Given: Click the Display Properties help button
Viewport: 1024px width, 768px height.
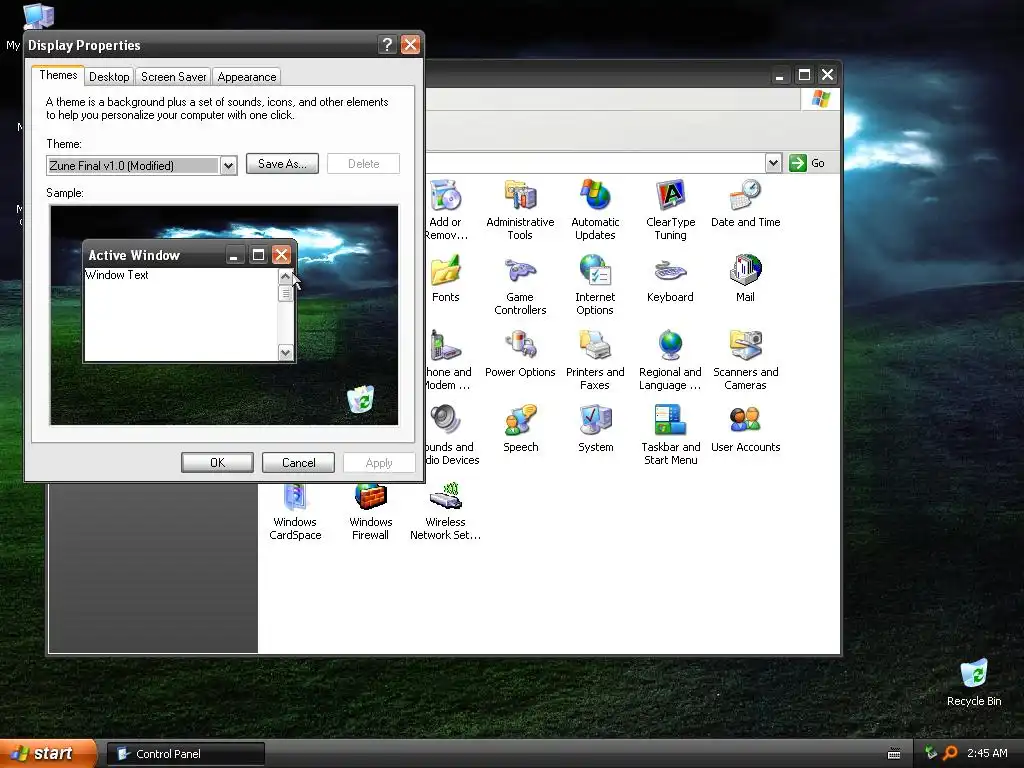Looking at the screenshot, I should 387,44.
